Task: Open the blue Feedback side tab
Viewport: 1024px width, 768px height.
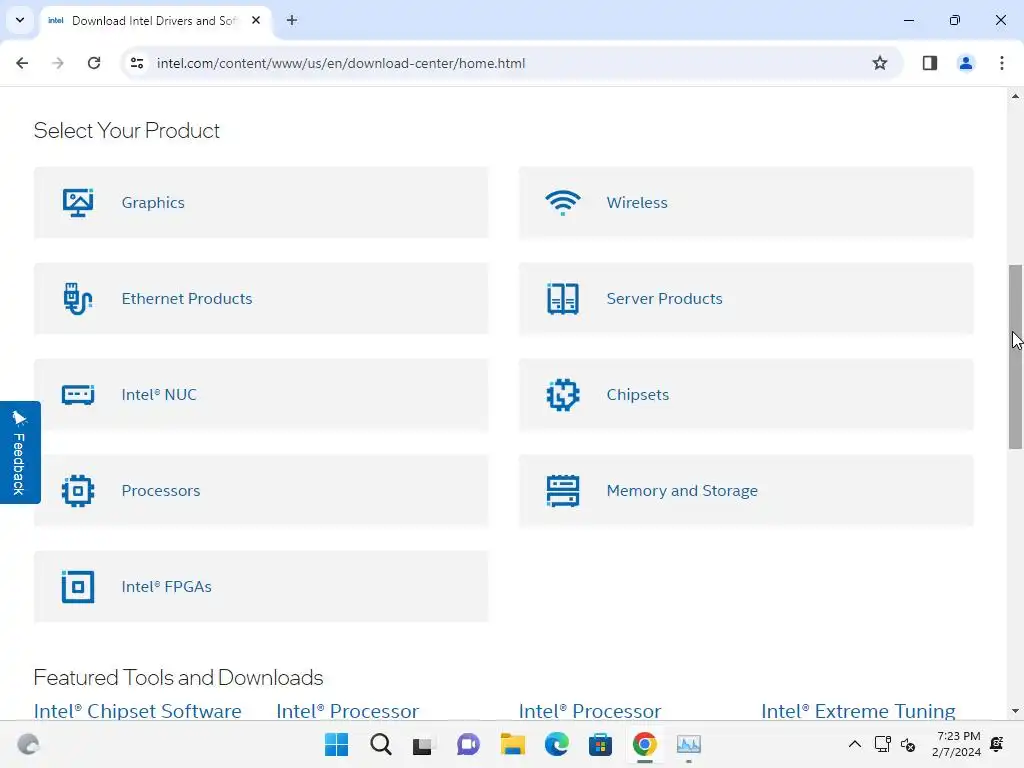Action: (x=20, y=452)
